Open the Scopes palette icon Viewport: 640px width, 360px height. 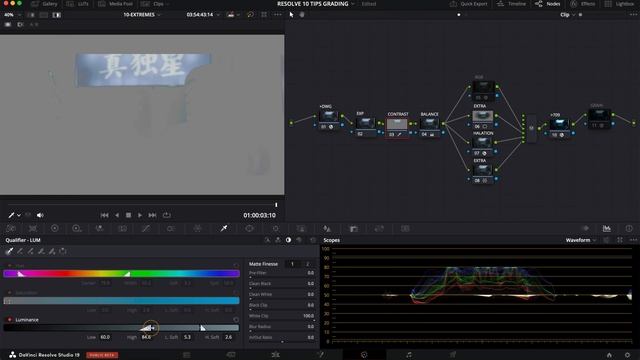coord(607,229)
